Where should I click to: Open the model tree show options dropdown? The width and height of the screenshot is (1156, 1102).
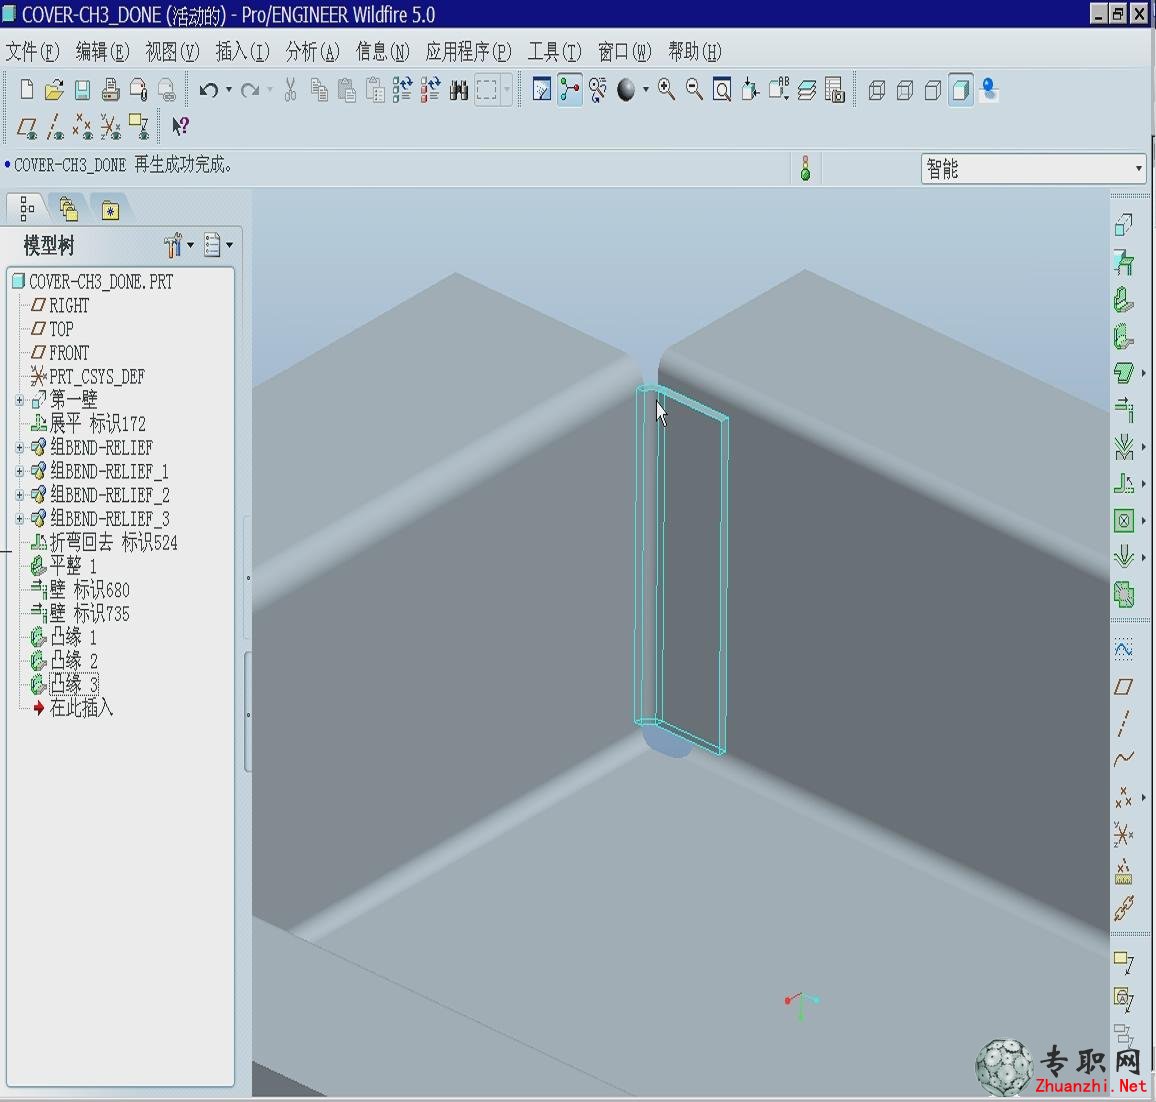coord(218,245)
